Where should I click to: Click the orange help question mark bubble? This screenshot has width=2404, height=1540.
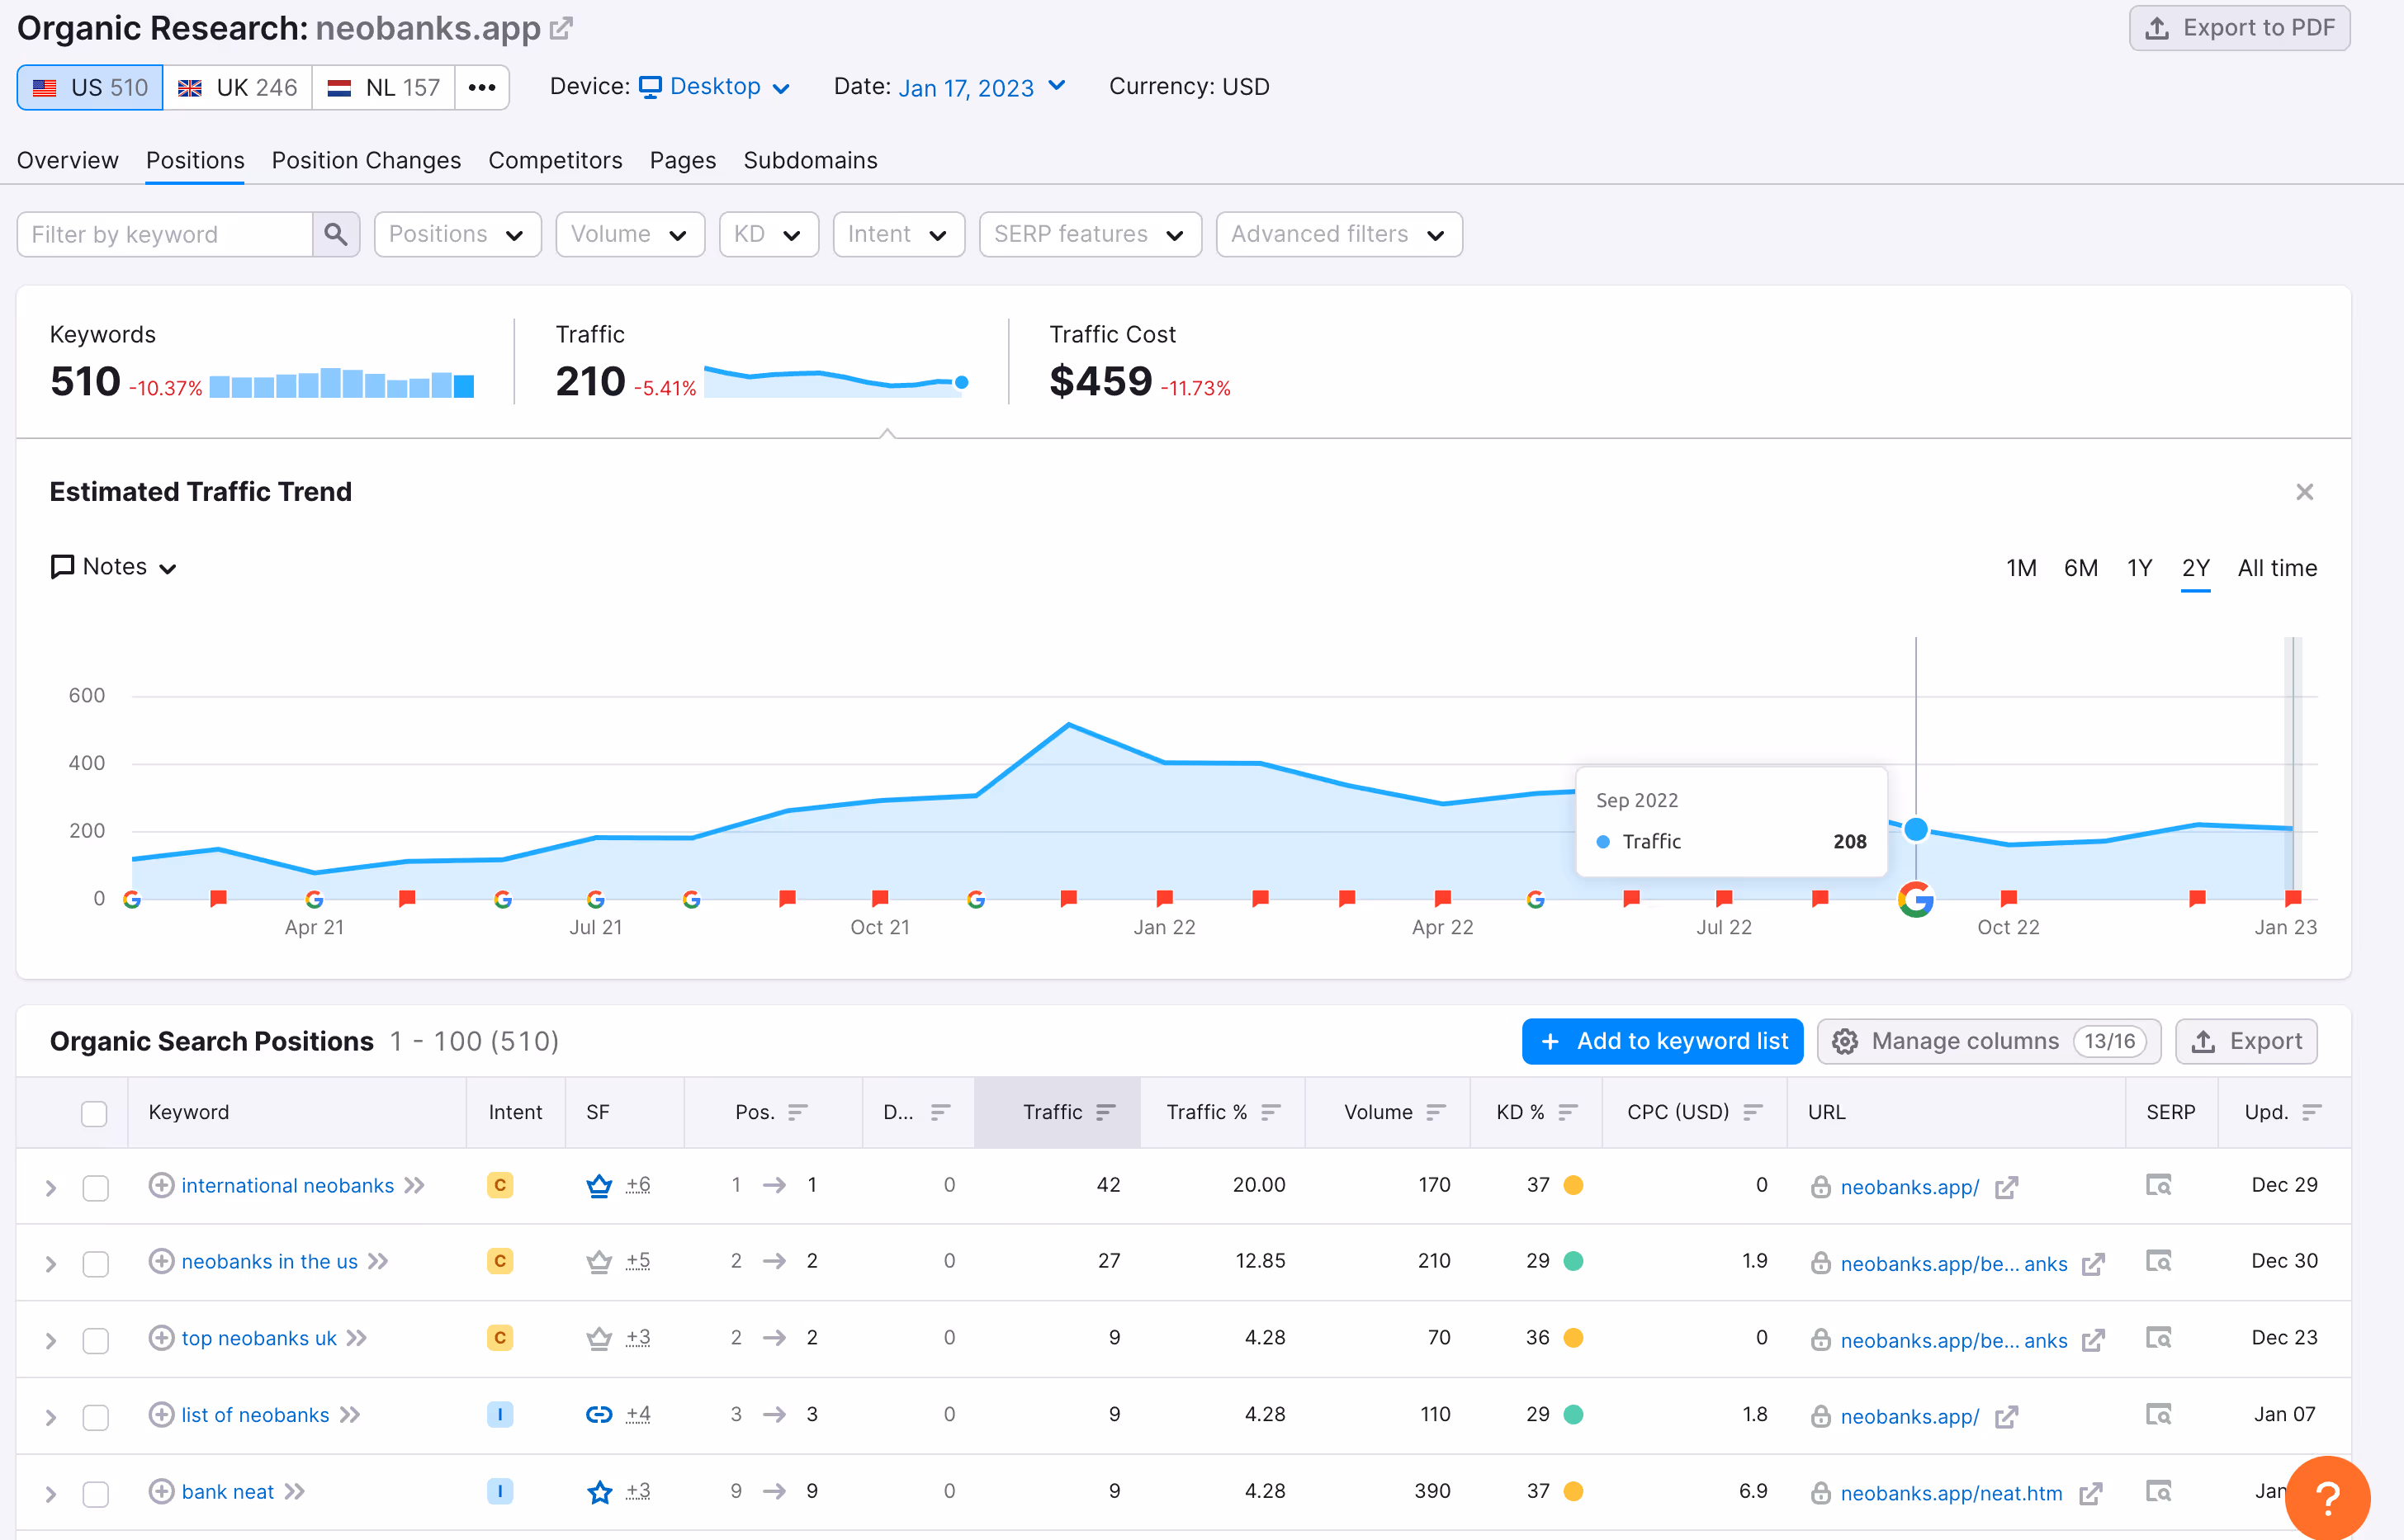tap(2327, 1497)
